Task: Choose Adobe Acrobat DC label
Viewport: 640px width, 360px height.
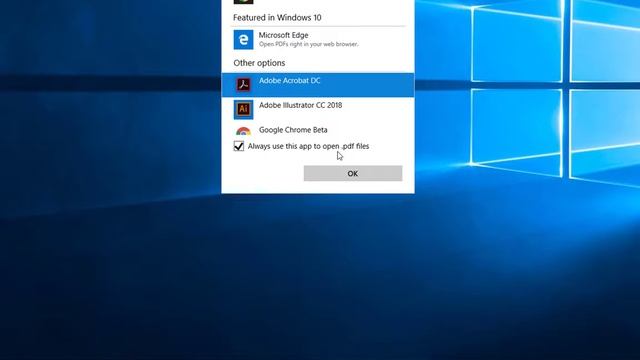Action: [x=289, y=80]
